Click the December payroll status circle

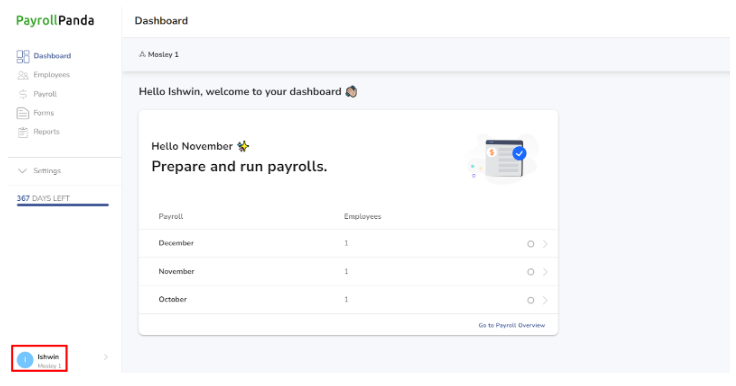tap(530, 244)
